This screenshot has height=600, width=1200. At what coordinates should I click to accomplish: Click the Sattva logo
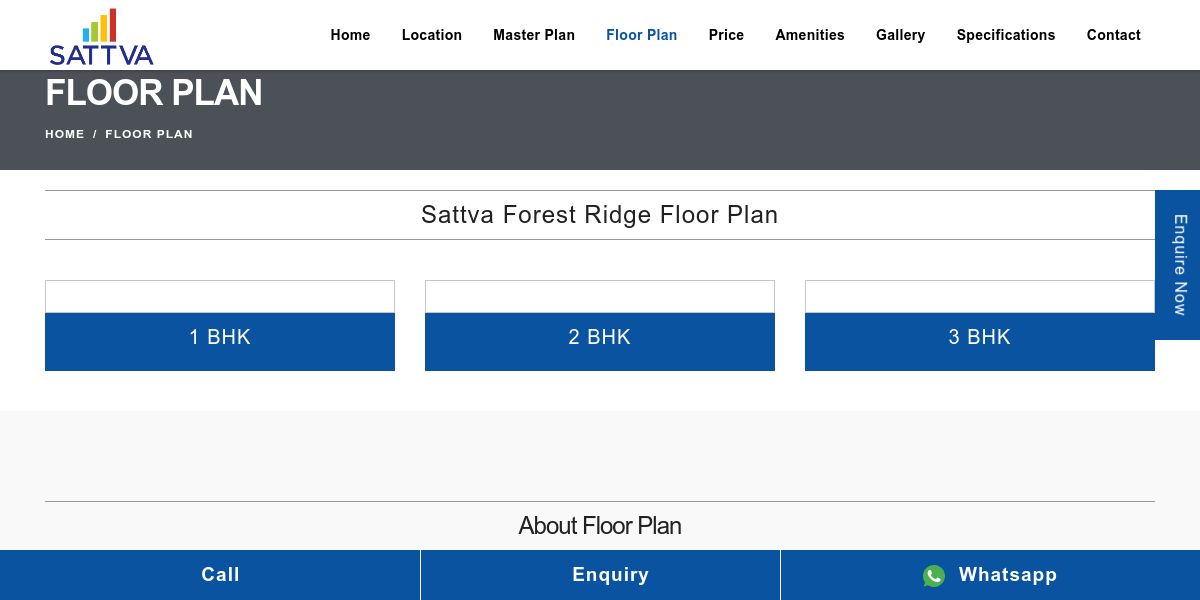coord(101,37)
